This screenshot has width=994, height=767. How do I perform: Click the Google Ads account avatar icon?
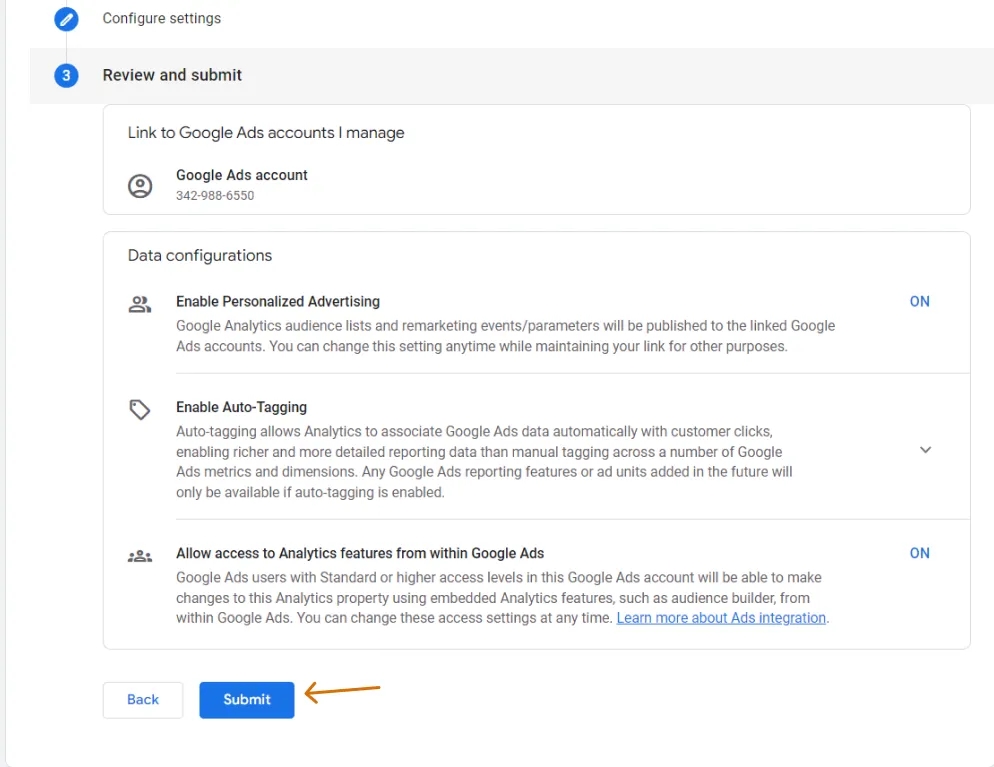(x=140, y=186)
